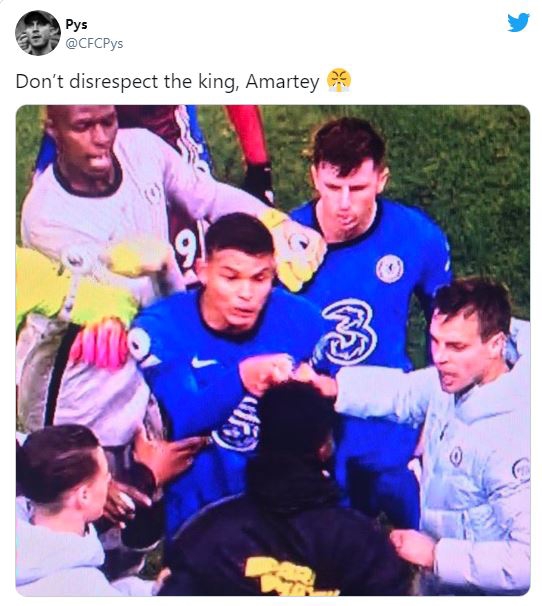Screen dimensions: 542x606
Task: Click the blue Twitter bird logo
Action: coord(518,22)
